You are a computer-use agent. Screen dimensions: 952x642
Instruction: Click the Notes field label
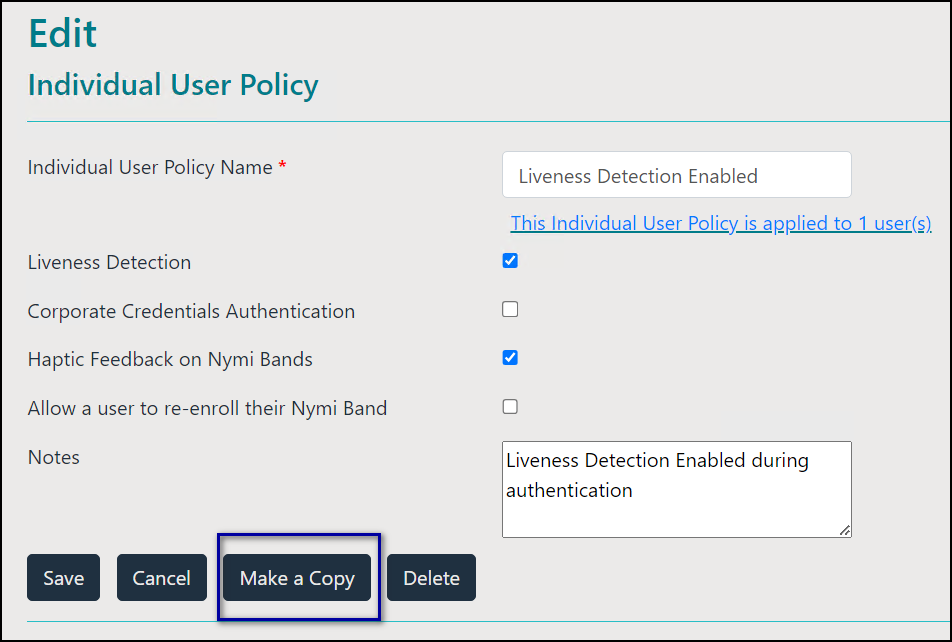coord(53,457)
